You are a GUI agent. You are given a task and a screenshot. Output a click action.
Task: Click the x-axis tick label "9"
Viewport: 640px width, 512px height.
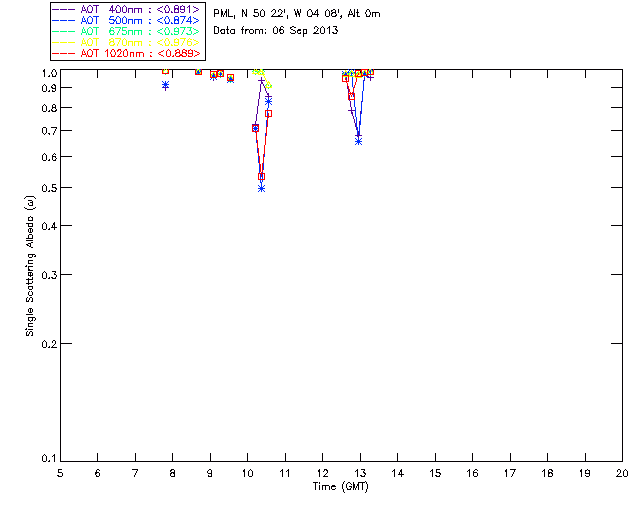[x=210, y=473]
